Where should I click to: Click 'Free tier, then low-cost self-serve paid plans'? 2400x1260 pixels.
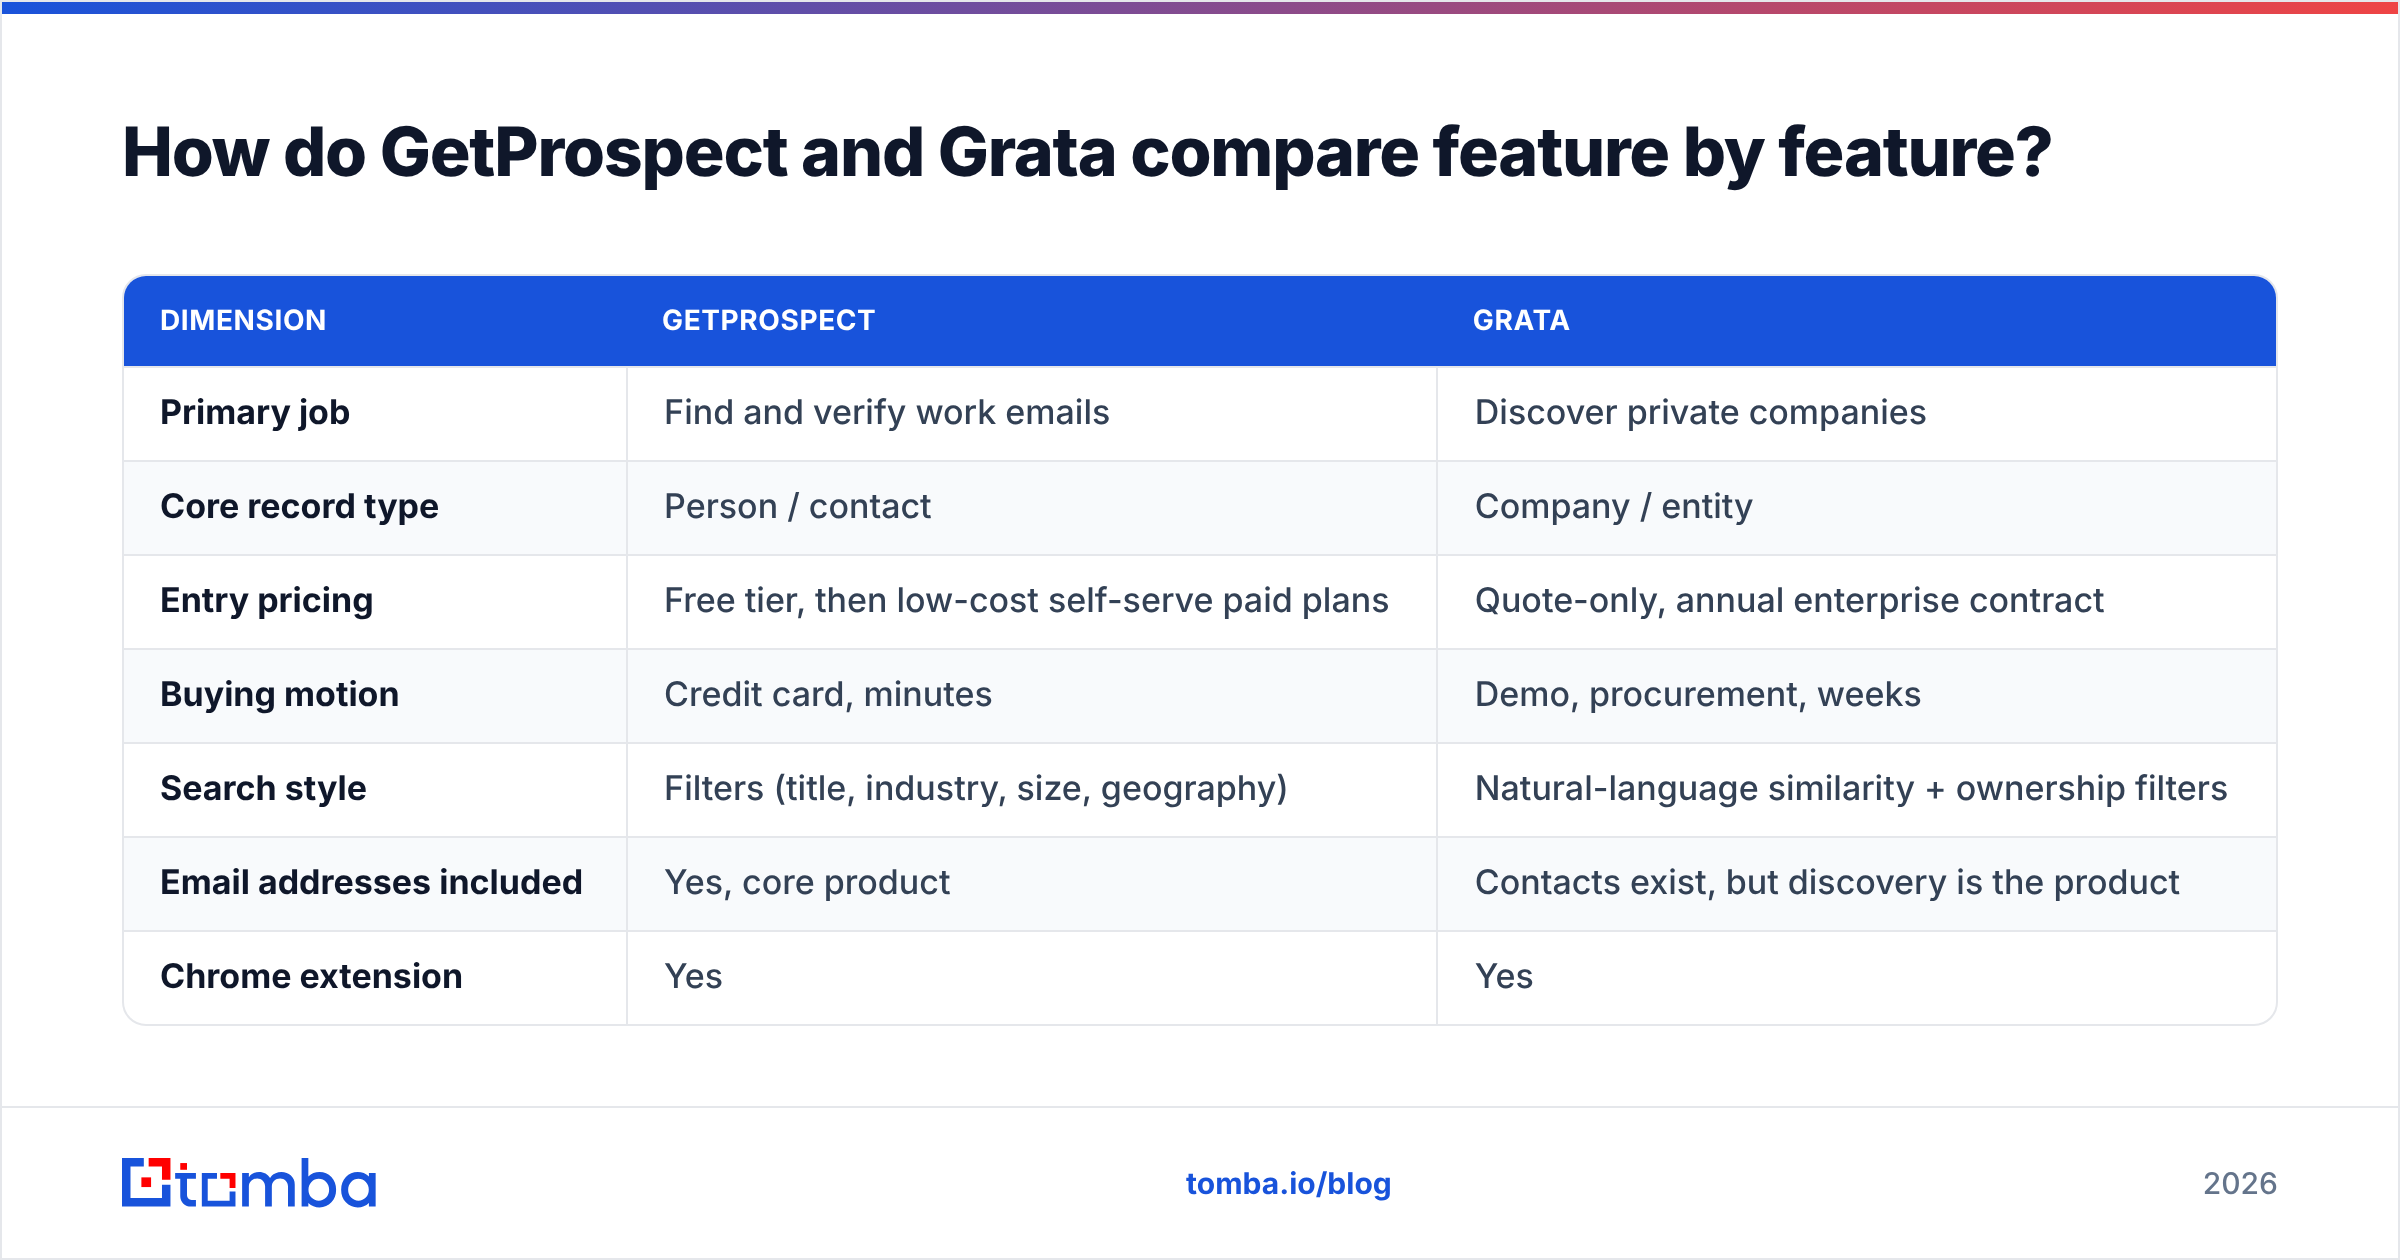(1026, 601)
